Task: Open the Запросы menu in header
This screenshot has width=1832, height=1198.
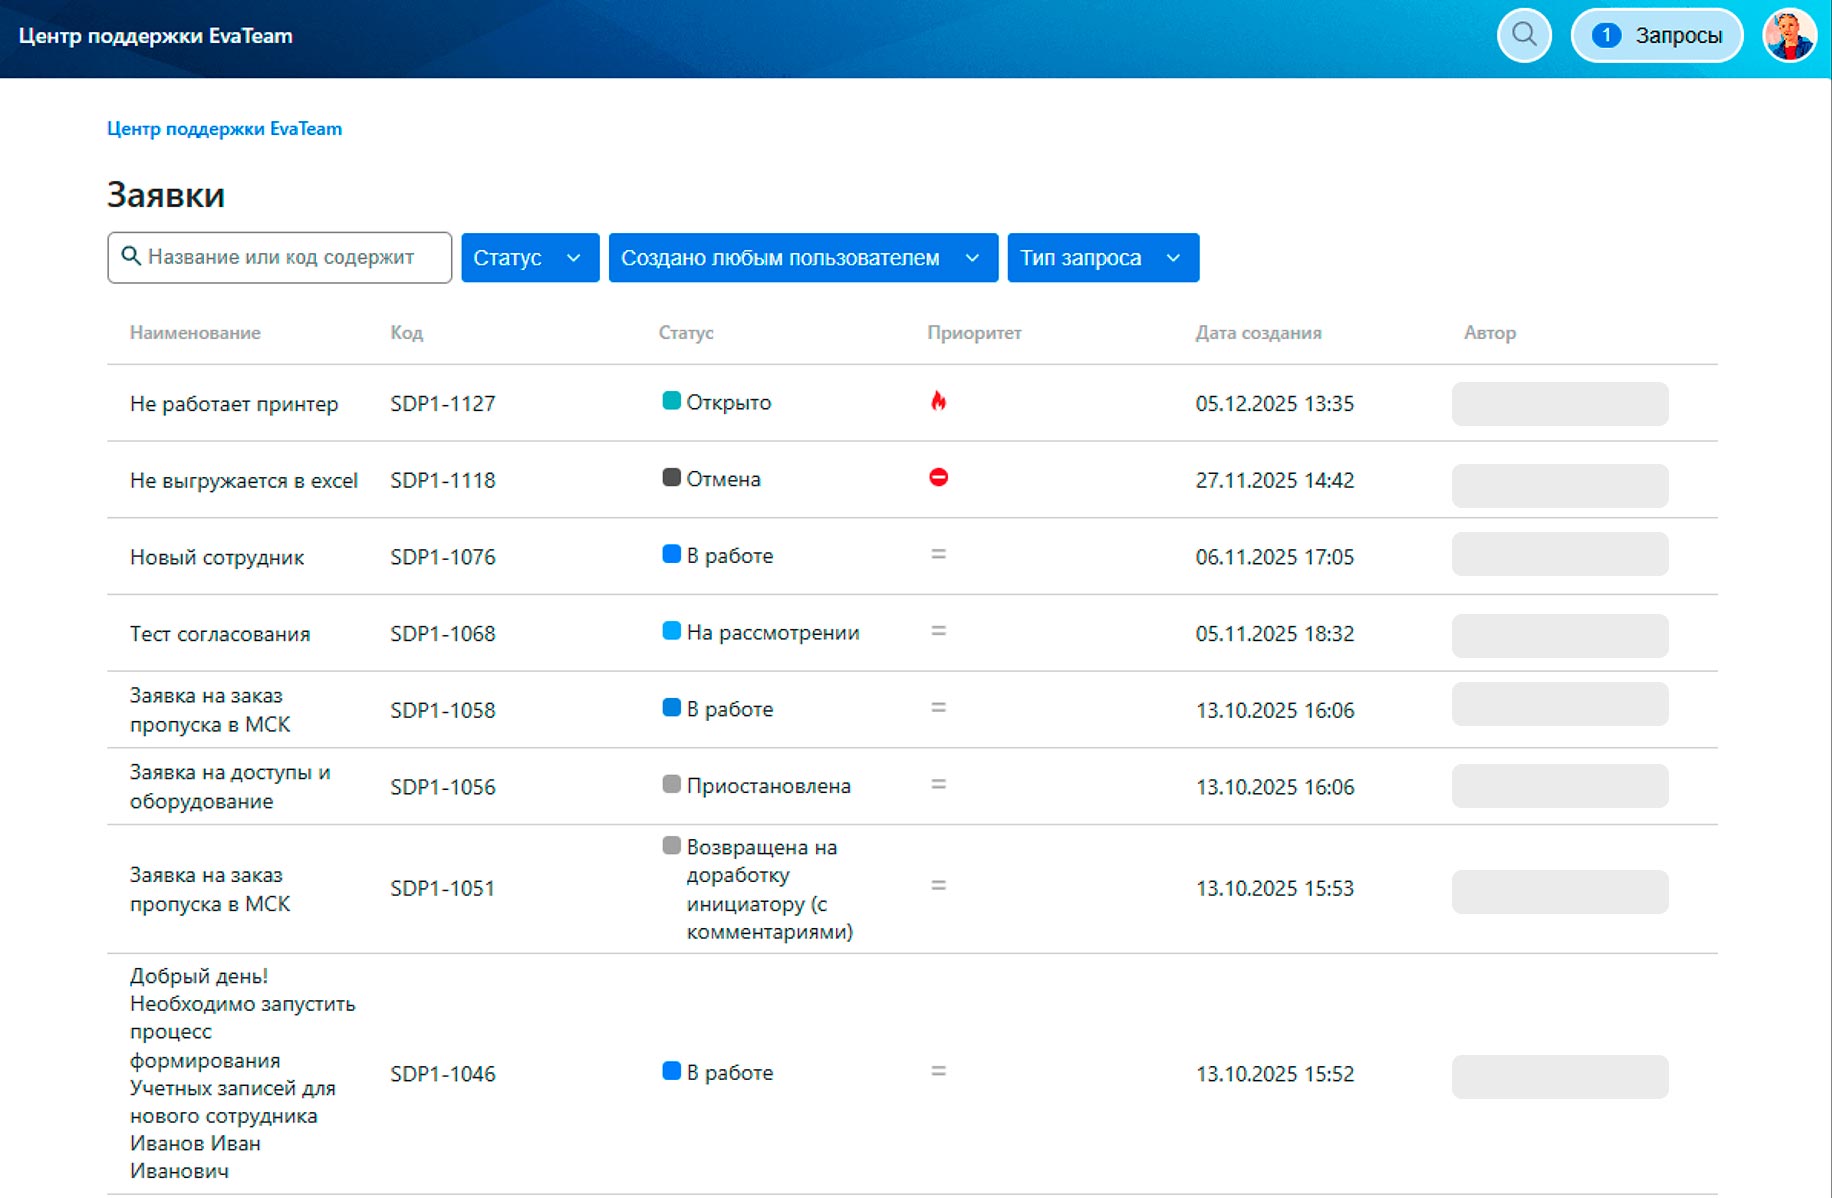Action: pos(1678,34)
